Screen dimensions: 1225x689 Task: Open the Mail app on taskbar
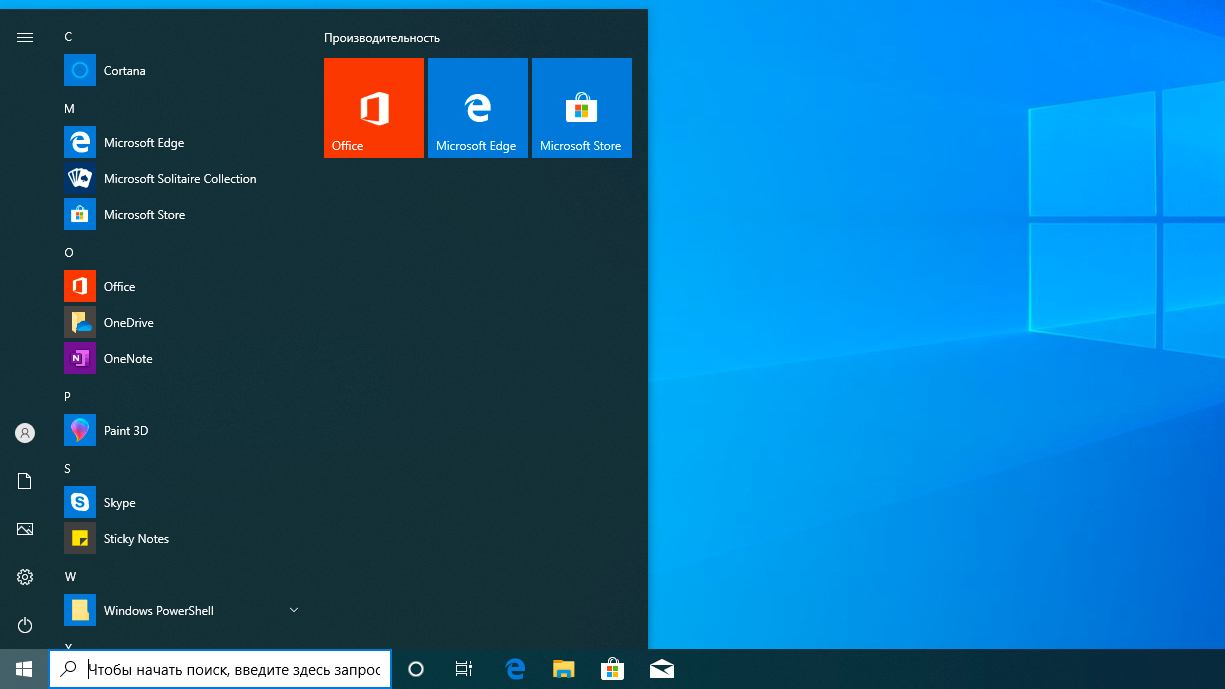(x=661, y=670)
